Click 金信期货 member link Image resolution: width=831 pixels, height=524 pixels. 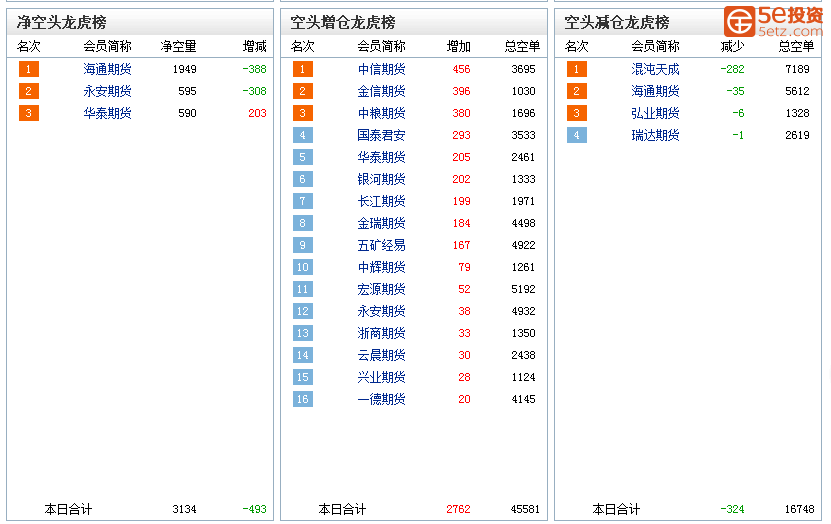(x=381, y=91)
